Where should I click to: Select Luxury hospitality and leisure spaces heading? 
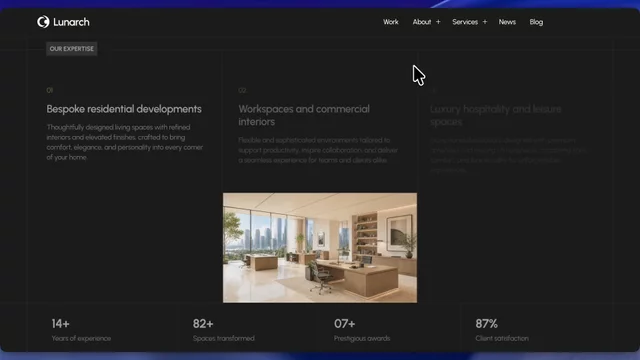point(496,116)
